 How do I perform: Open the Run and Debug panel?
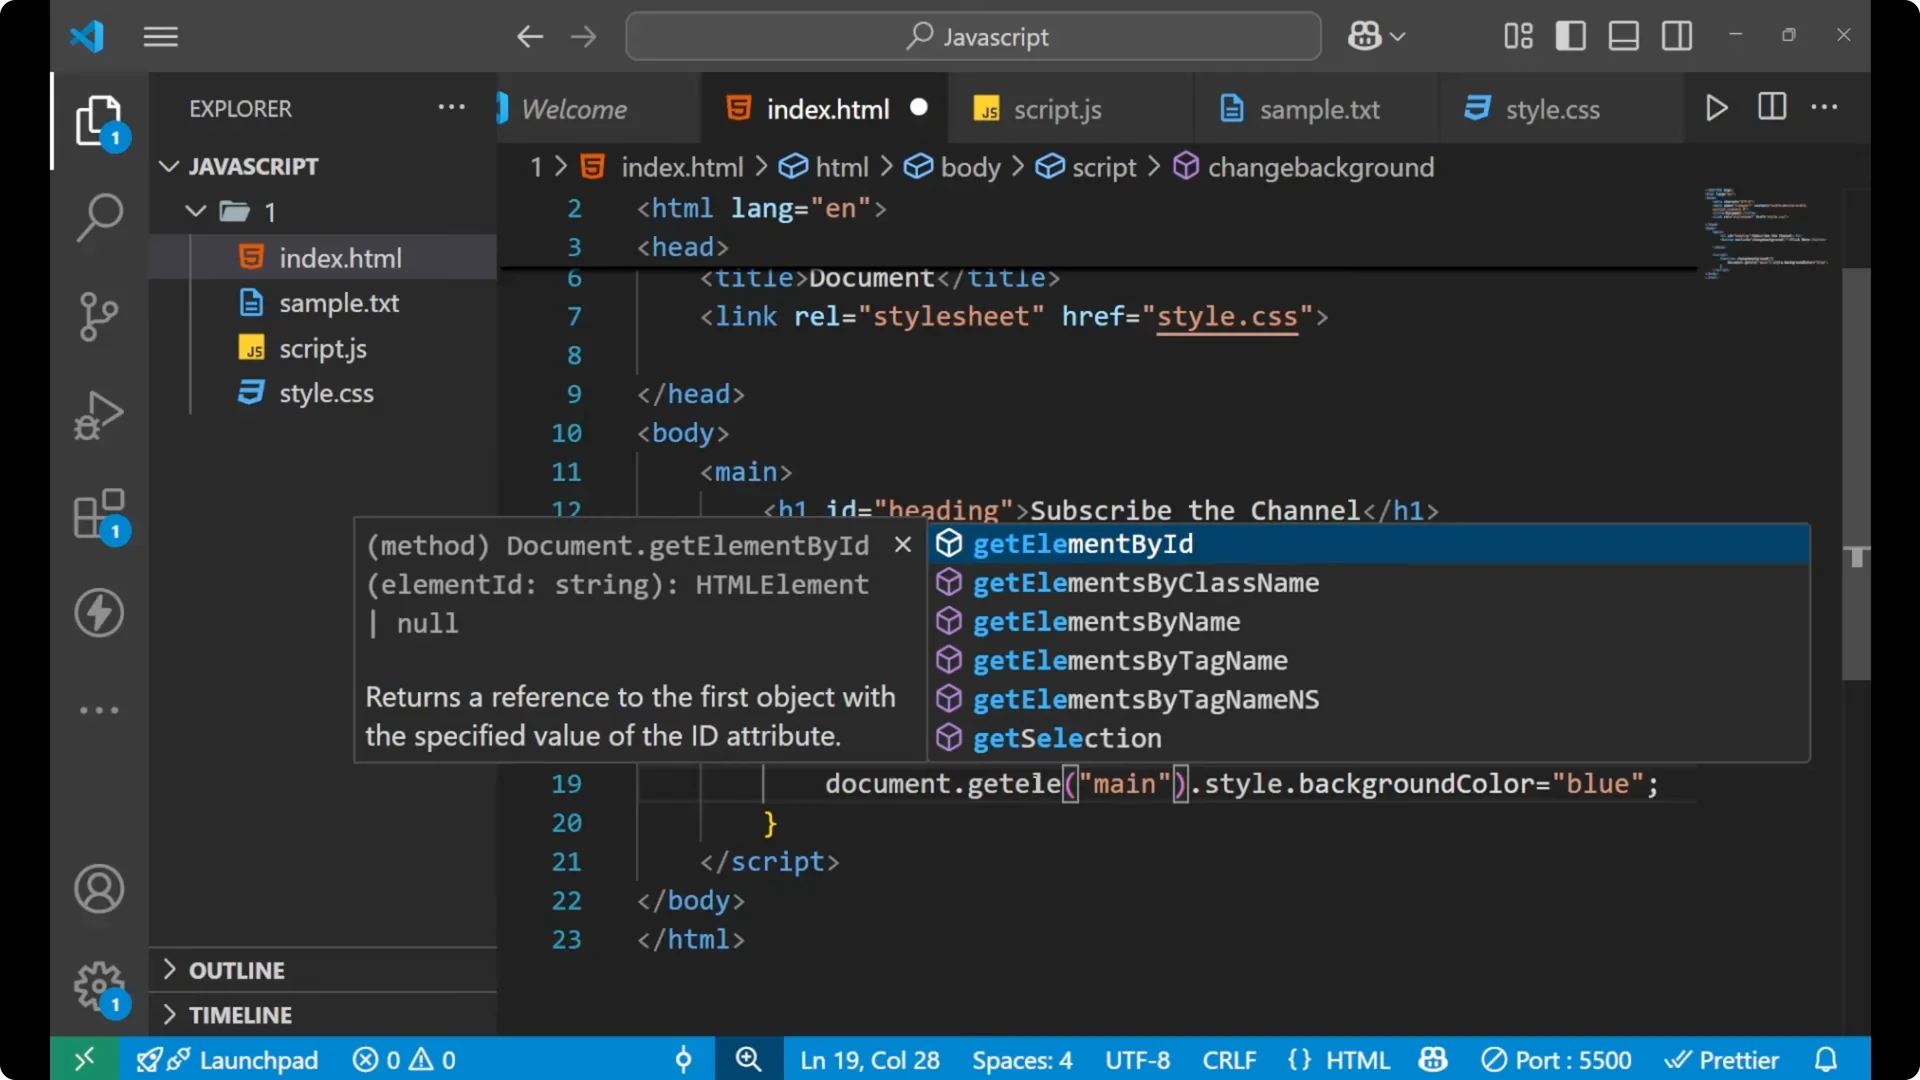[x=99, y=414]
